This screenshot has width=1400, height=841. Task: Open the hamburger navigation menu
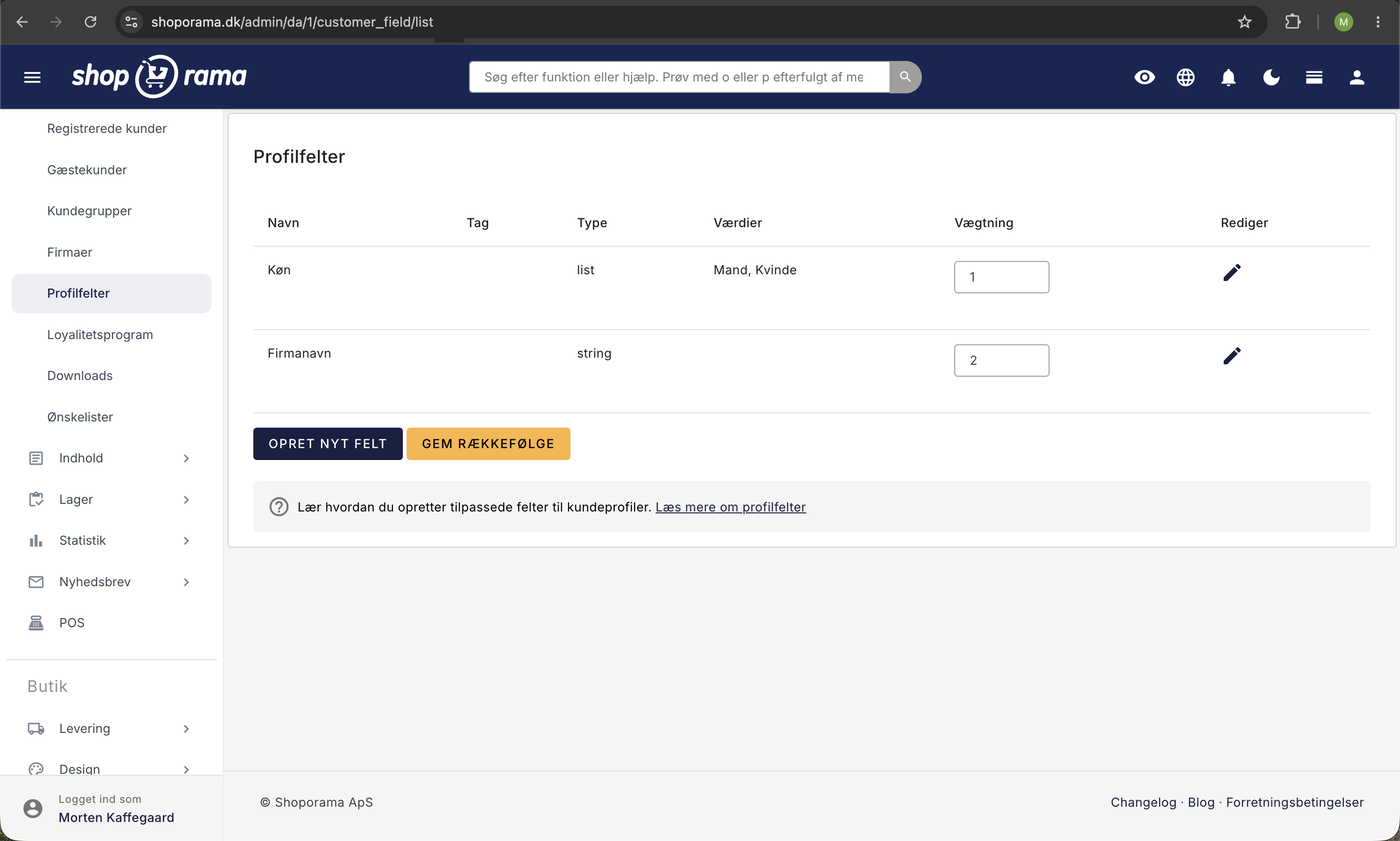(x=32, y=77)
